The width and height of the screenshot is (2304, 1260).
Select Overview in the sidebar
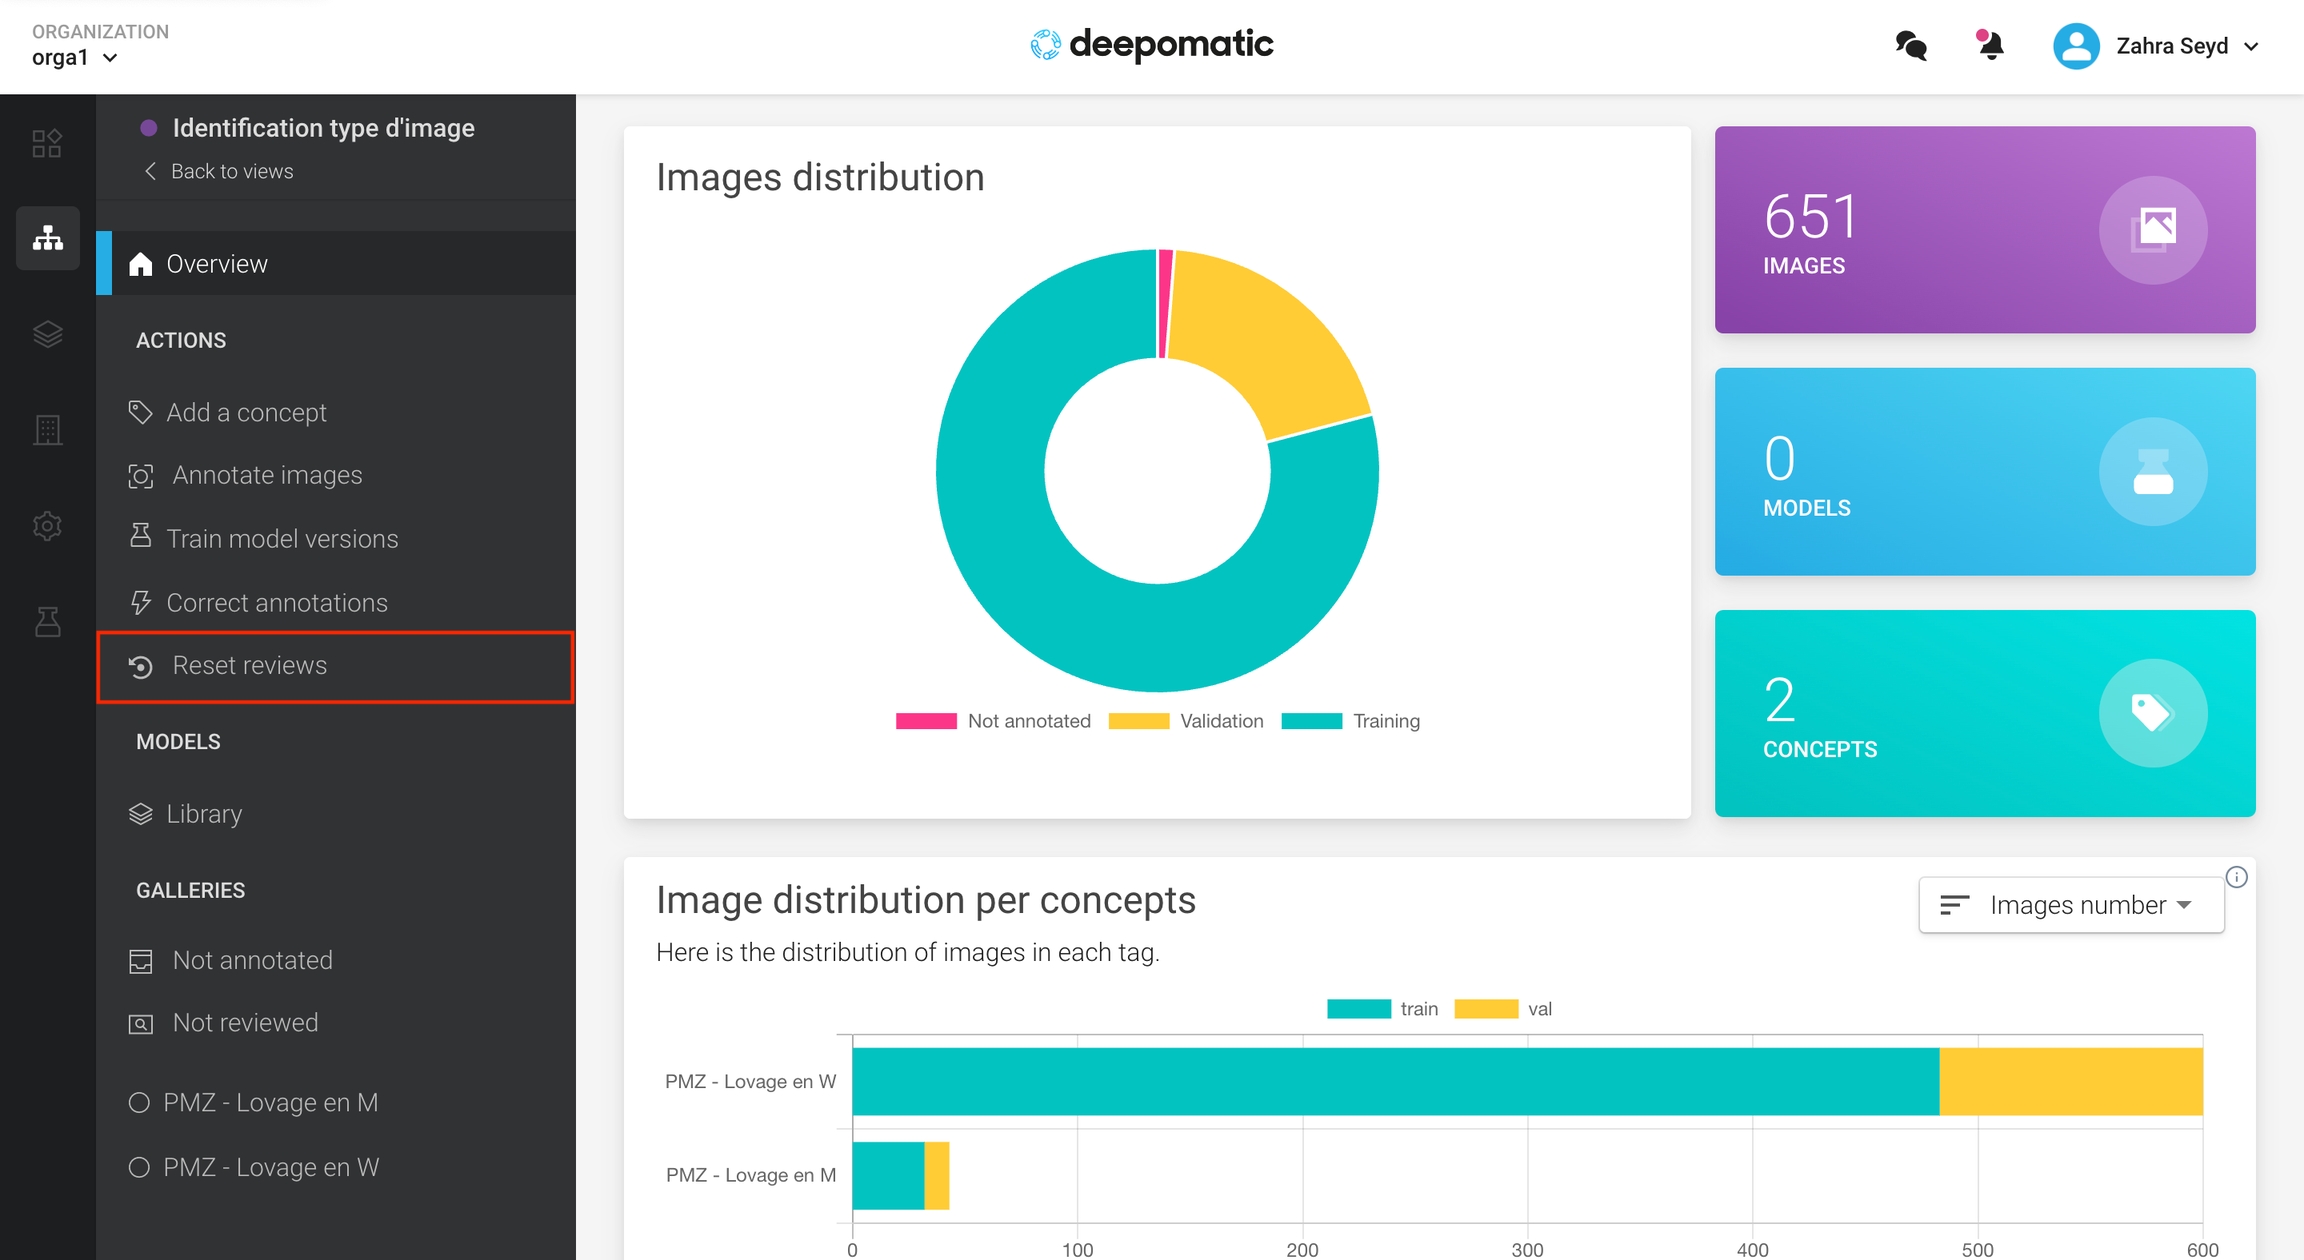217,264
